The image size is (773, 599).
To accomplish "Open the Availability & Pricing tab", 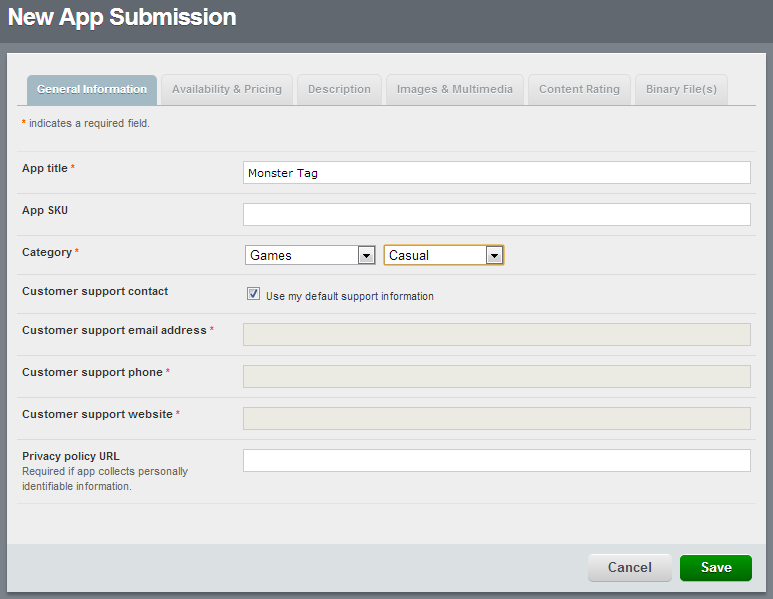I will tap(227, 89).
